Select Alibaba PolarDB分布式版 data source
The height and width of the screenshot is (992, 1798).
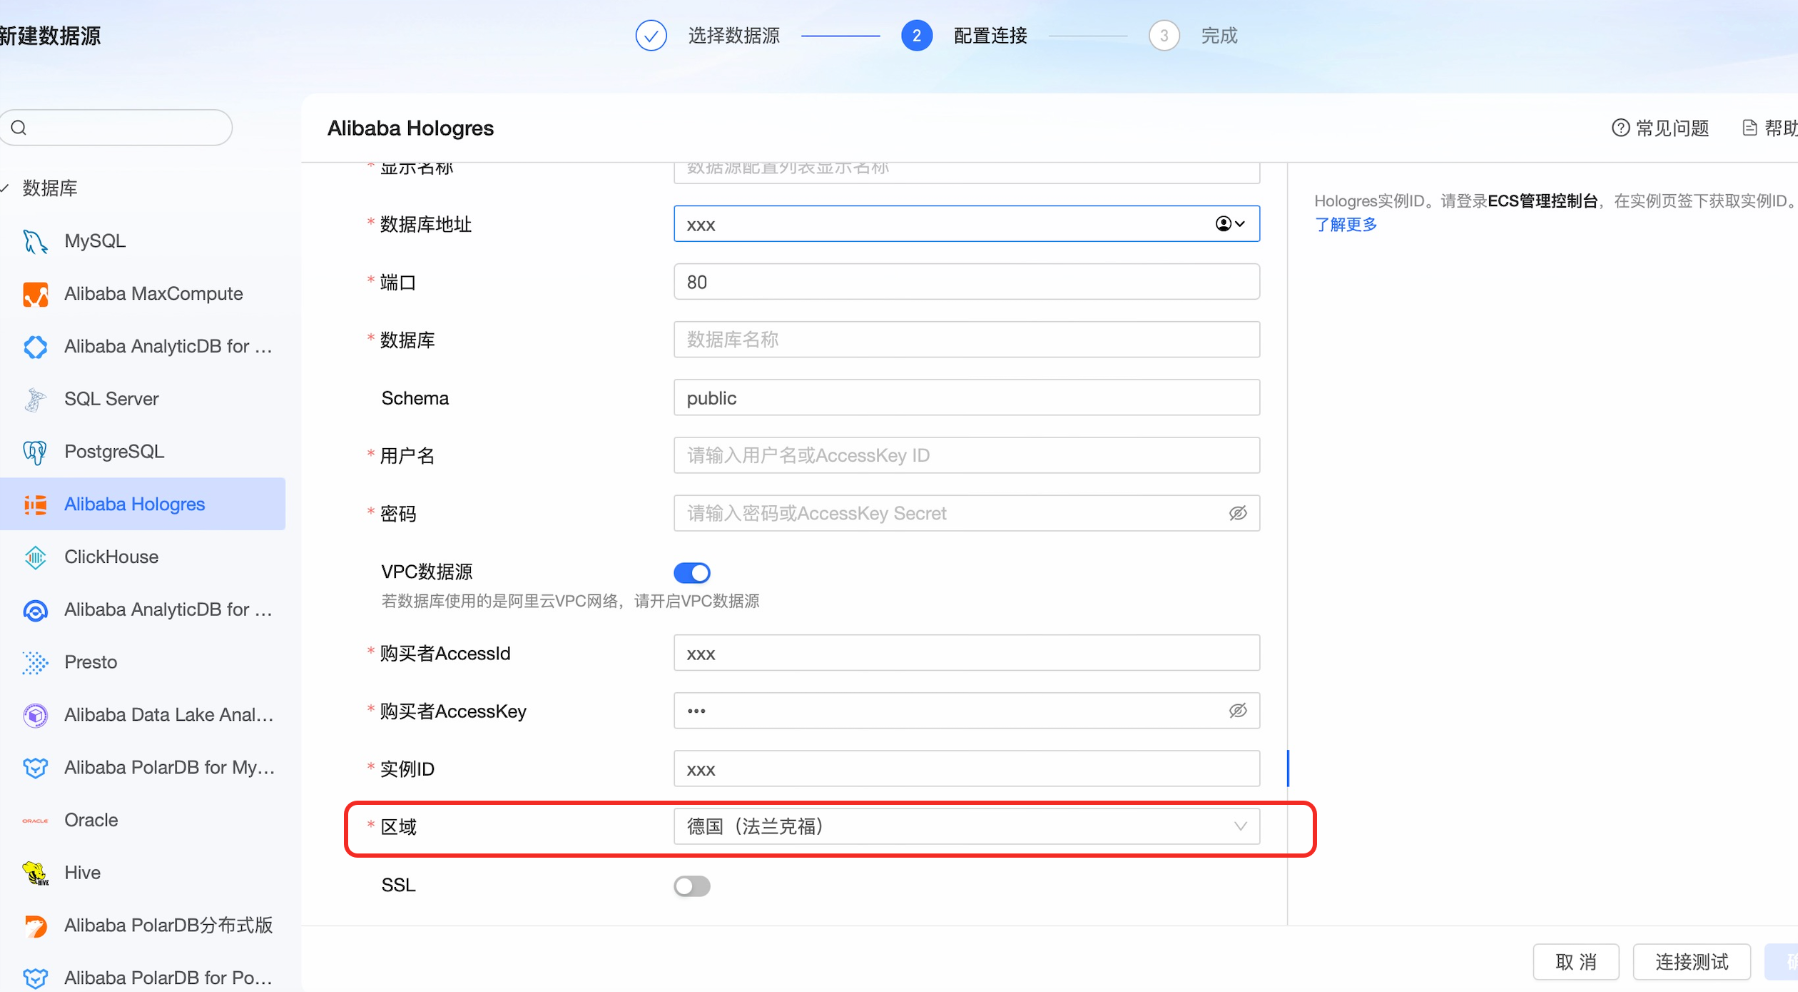(x=142, y=926)
